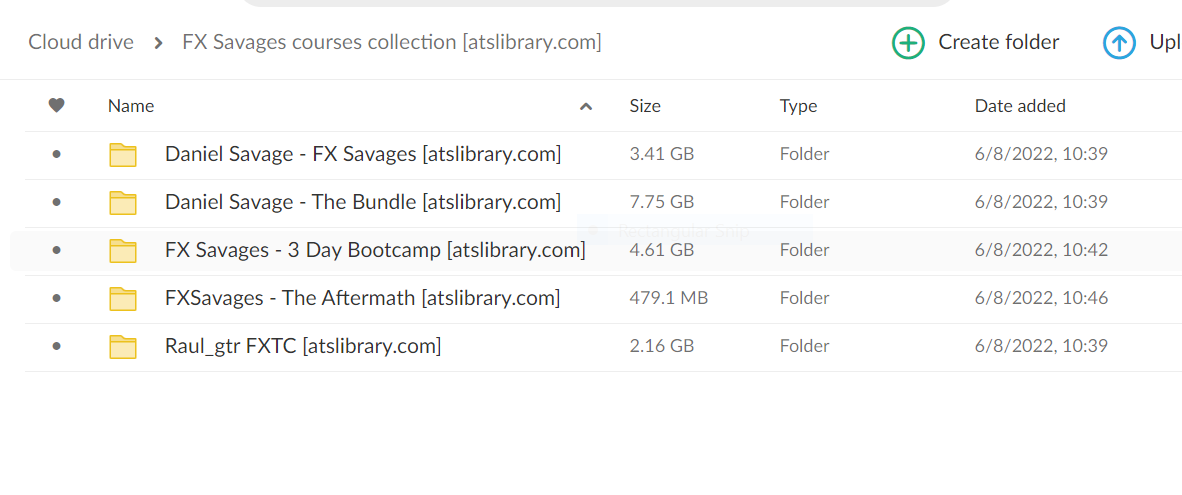Sort by the Type column header
The height and width of the screenshot is (495, 1182).
tap(798, 106)
